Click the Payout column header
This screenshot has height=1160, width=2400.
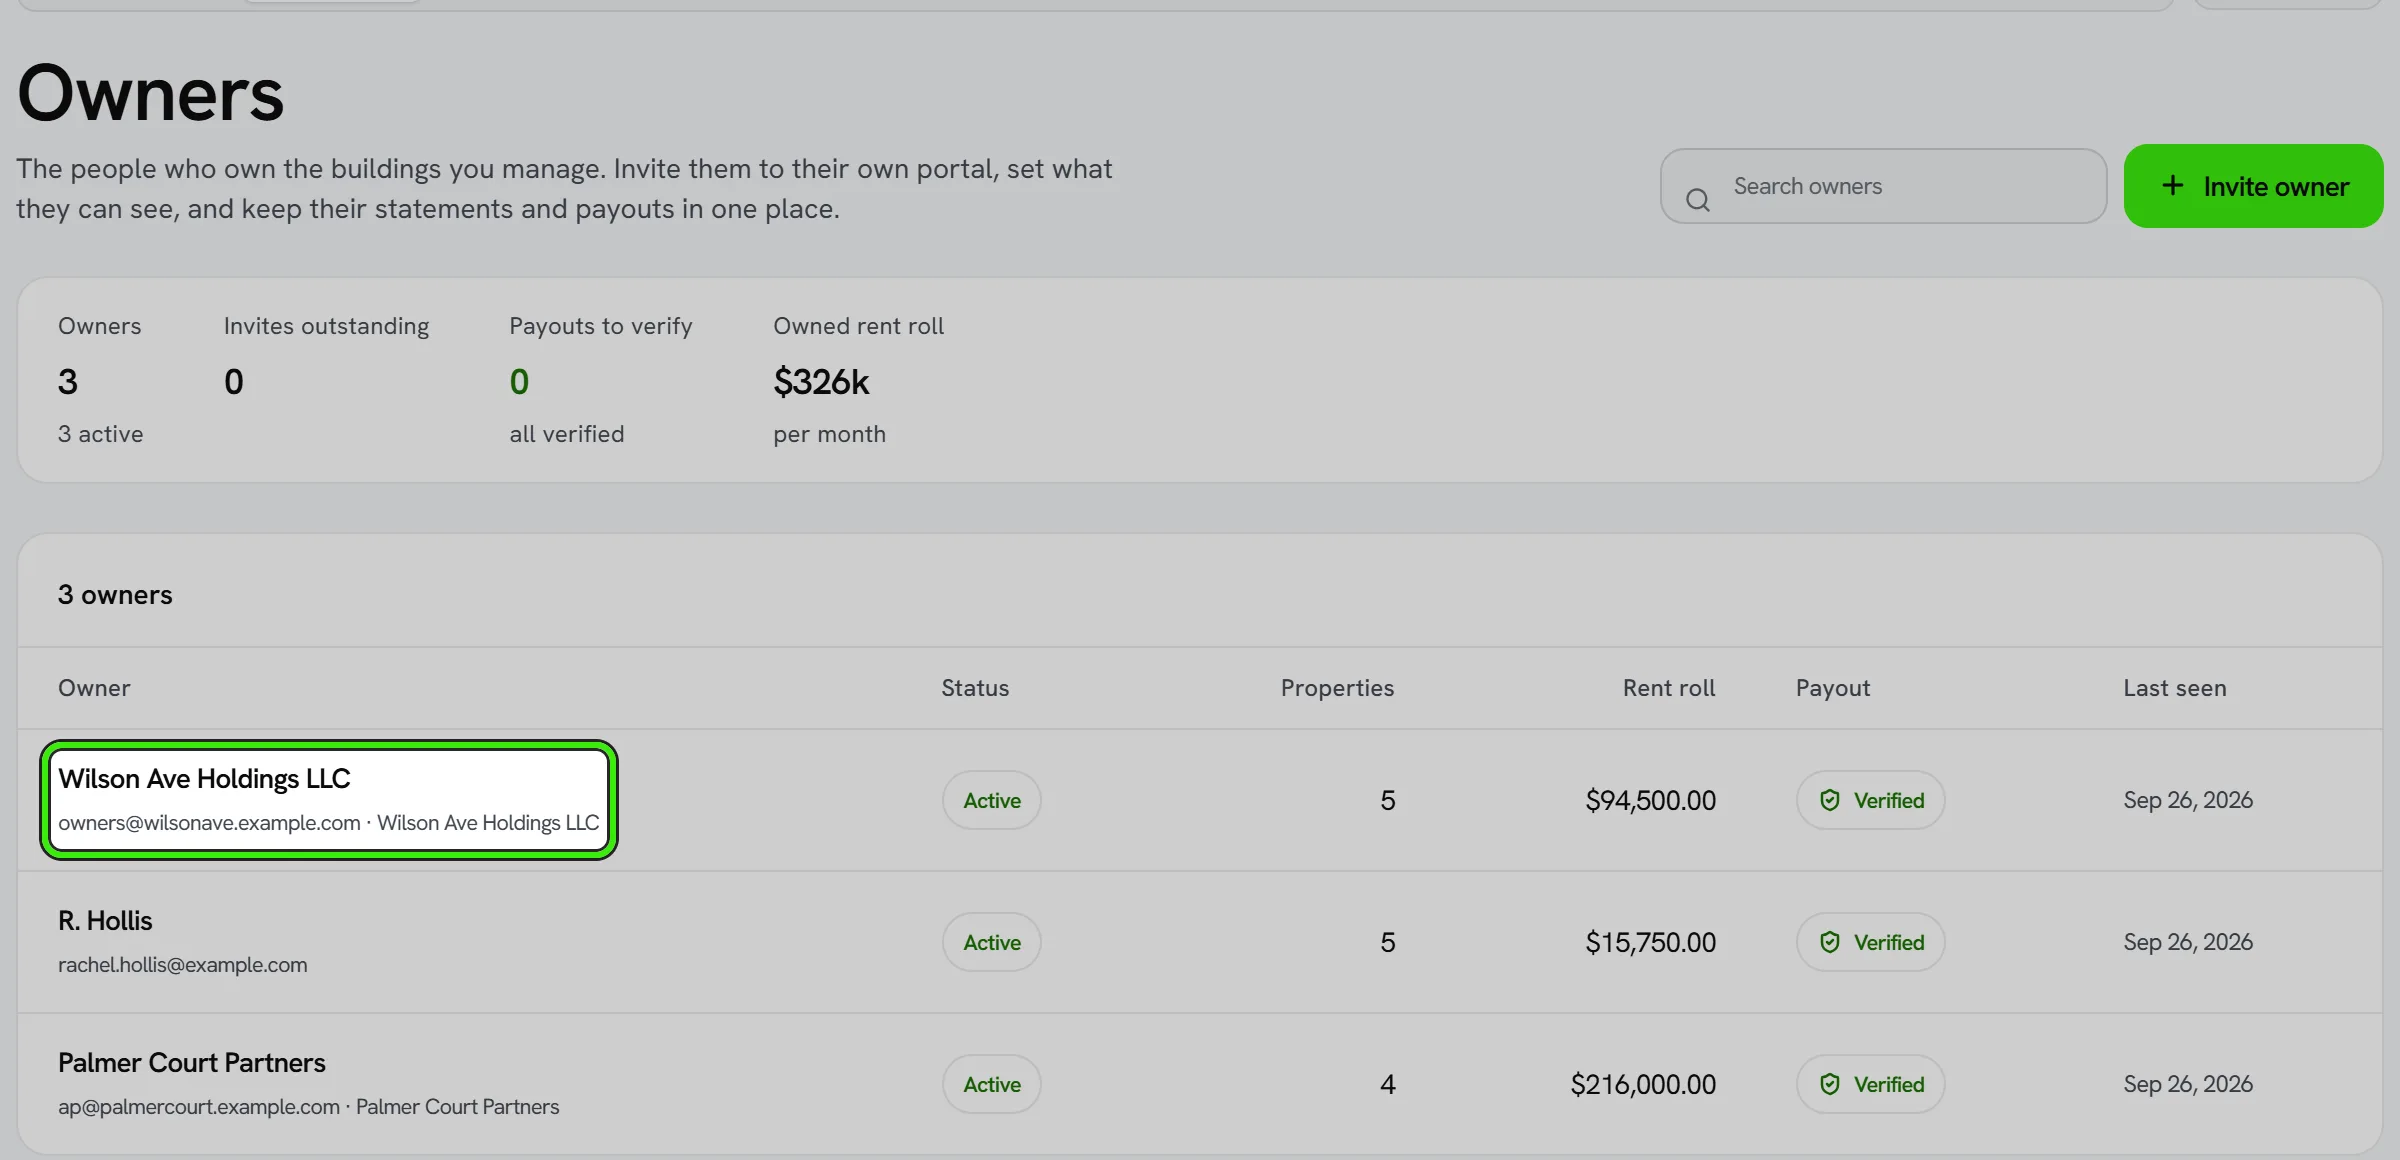(x=1833, y=688)
